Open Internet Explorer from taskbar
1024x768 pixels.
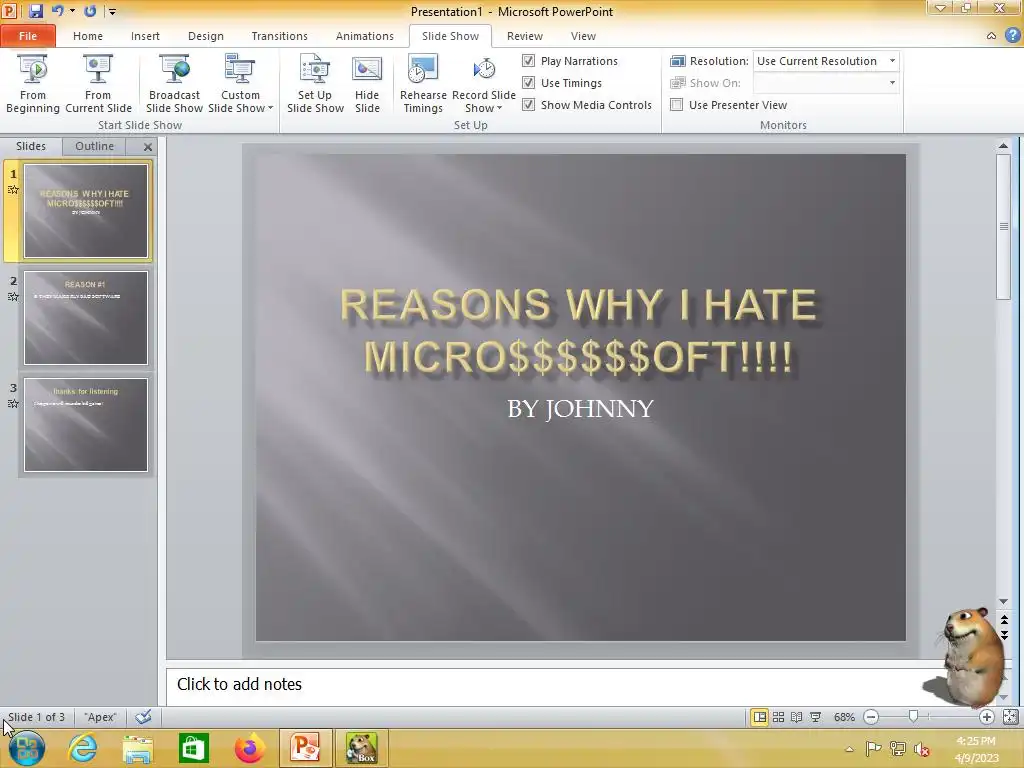click(x=82, y=748)
